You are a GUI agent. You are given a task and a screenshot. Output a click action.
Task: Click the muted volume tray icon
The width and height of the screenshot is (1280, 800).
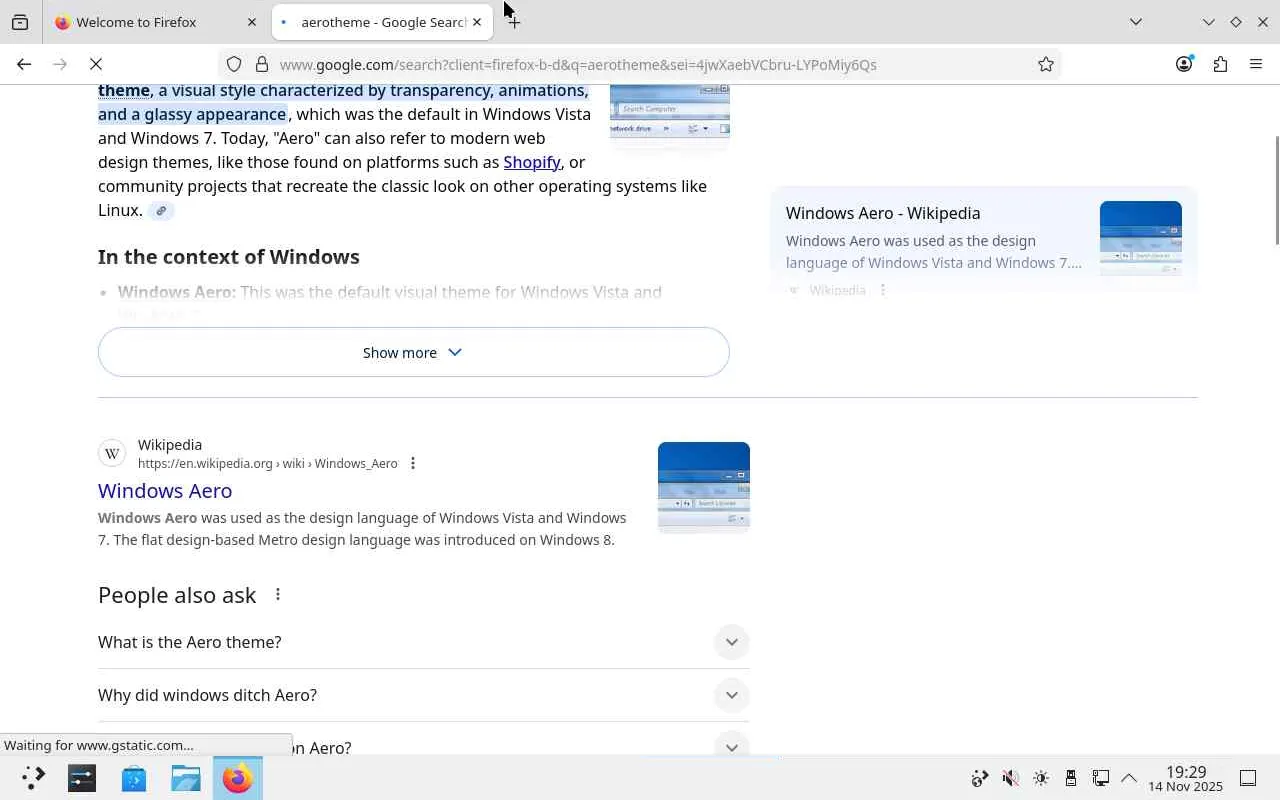pyautogui.click(x=1011, y=778)
